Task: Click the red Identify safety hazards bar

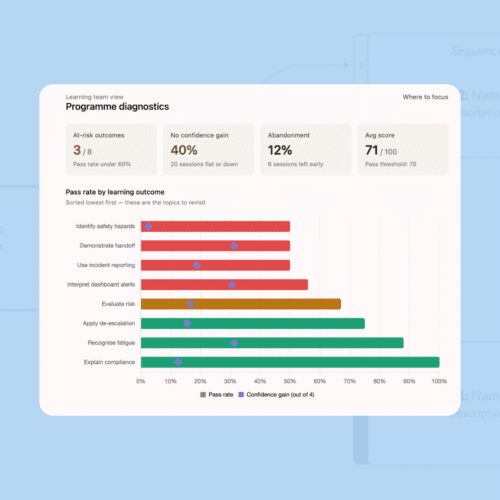Action: [215, 227]
